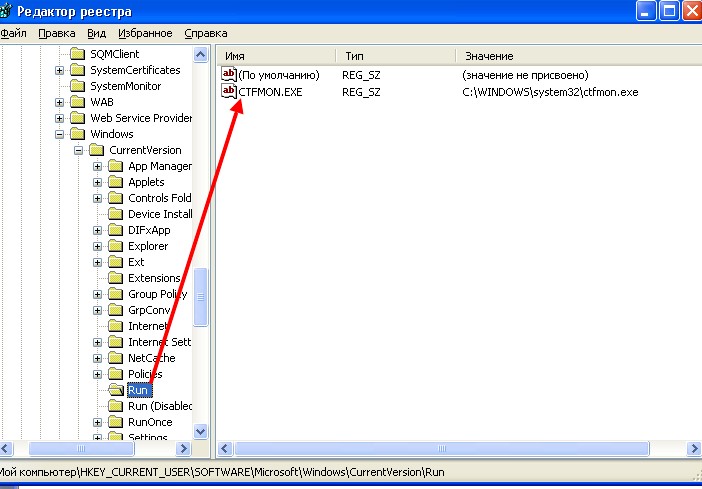Select the Run (Disabled) key label
The image size is (702, 489).
click(160, 407)
